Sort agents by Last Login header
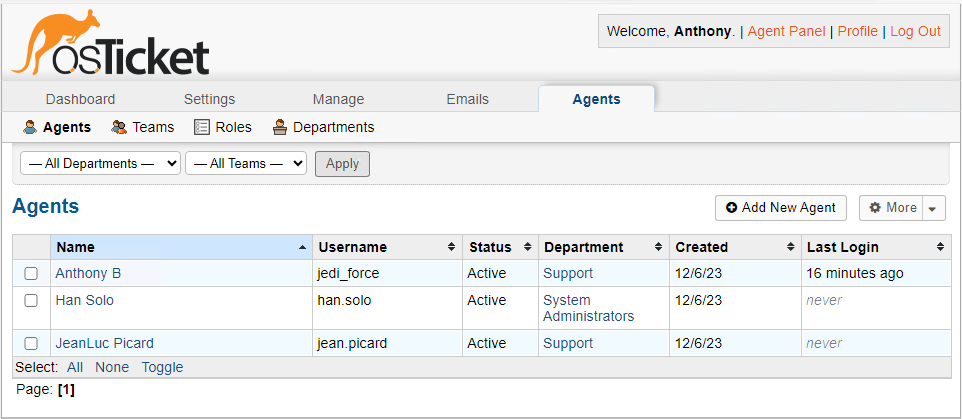Viewport: 962px width, 419px height. [x=842, y=247]
